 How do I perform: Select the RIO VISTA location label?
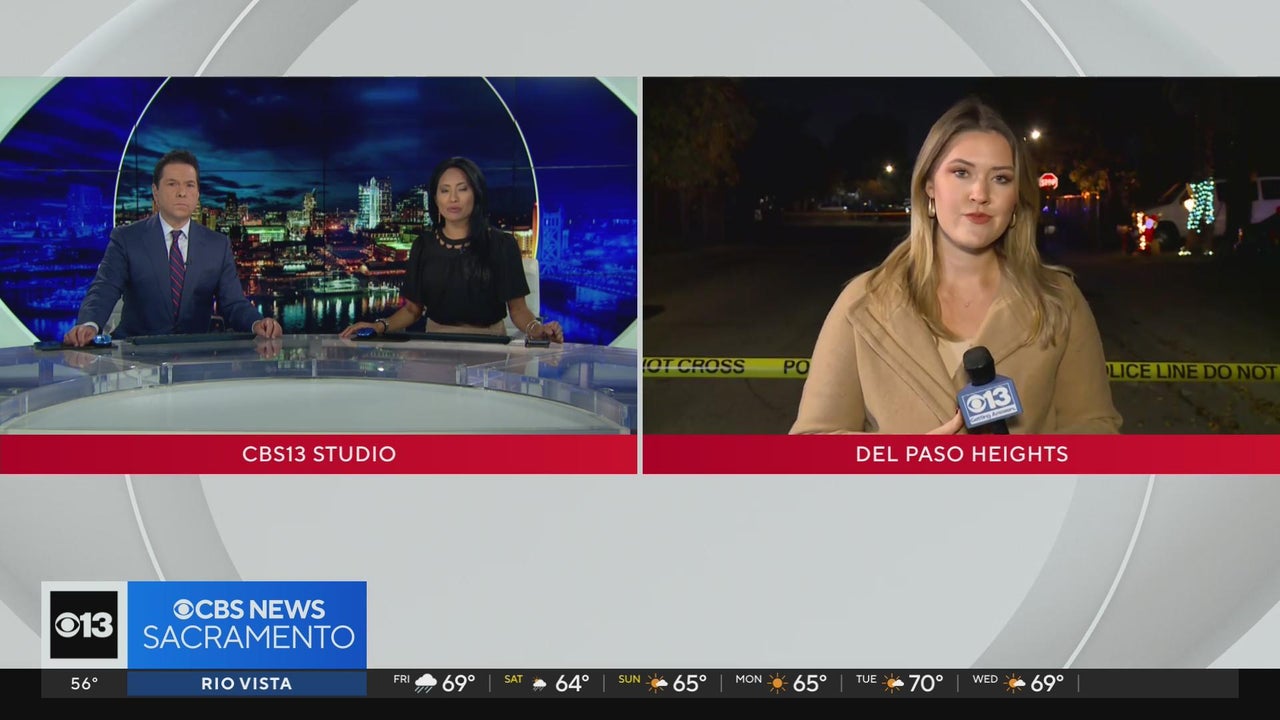tap(246, 684)
